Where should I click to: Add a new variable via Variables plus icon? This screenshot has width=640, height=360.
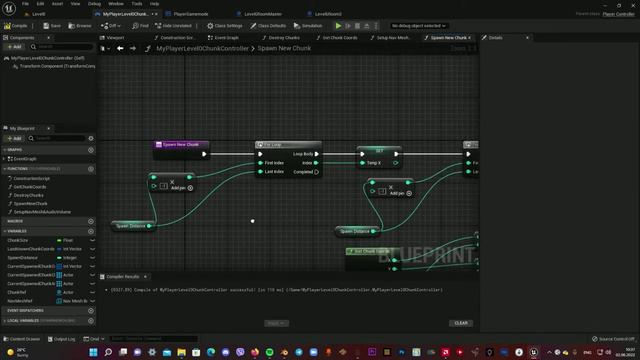pos(91,231)
